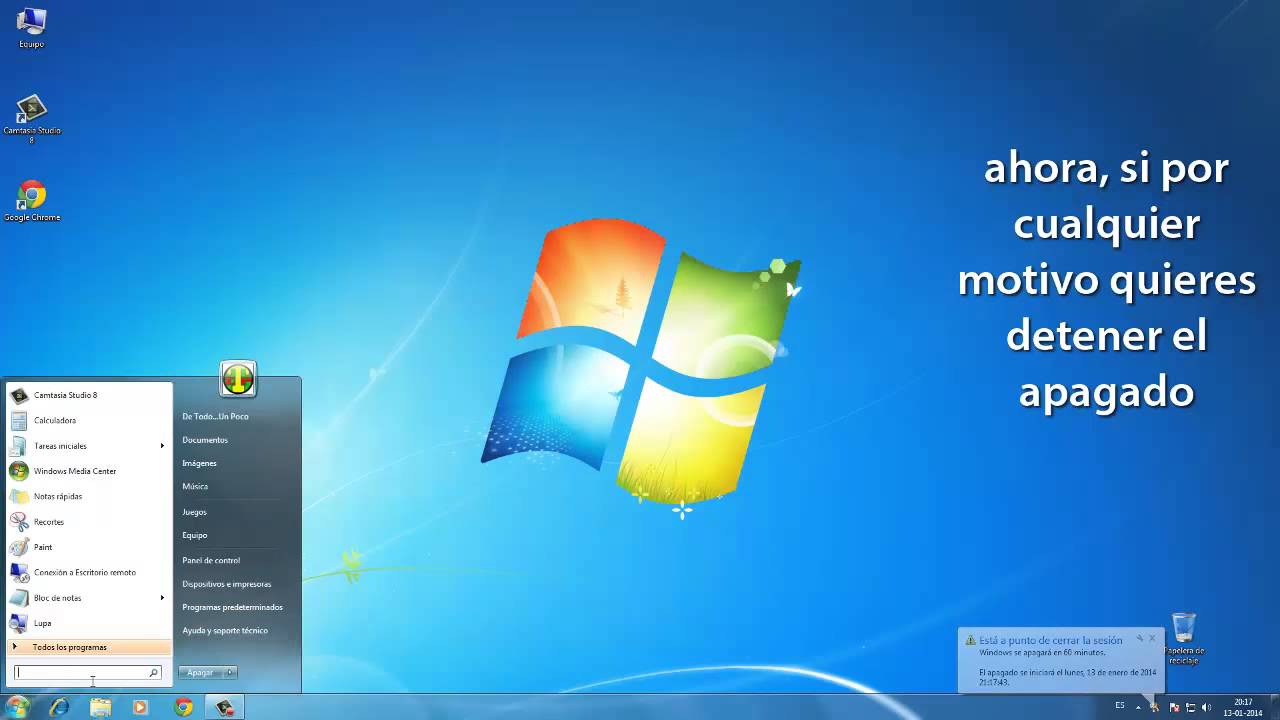Open options wrench on the shutdown balloon
1280x720 pixels.
coord(1139,638)
